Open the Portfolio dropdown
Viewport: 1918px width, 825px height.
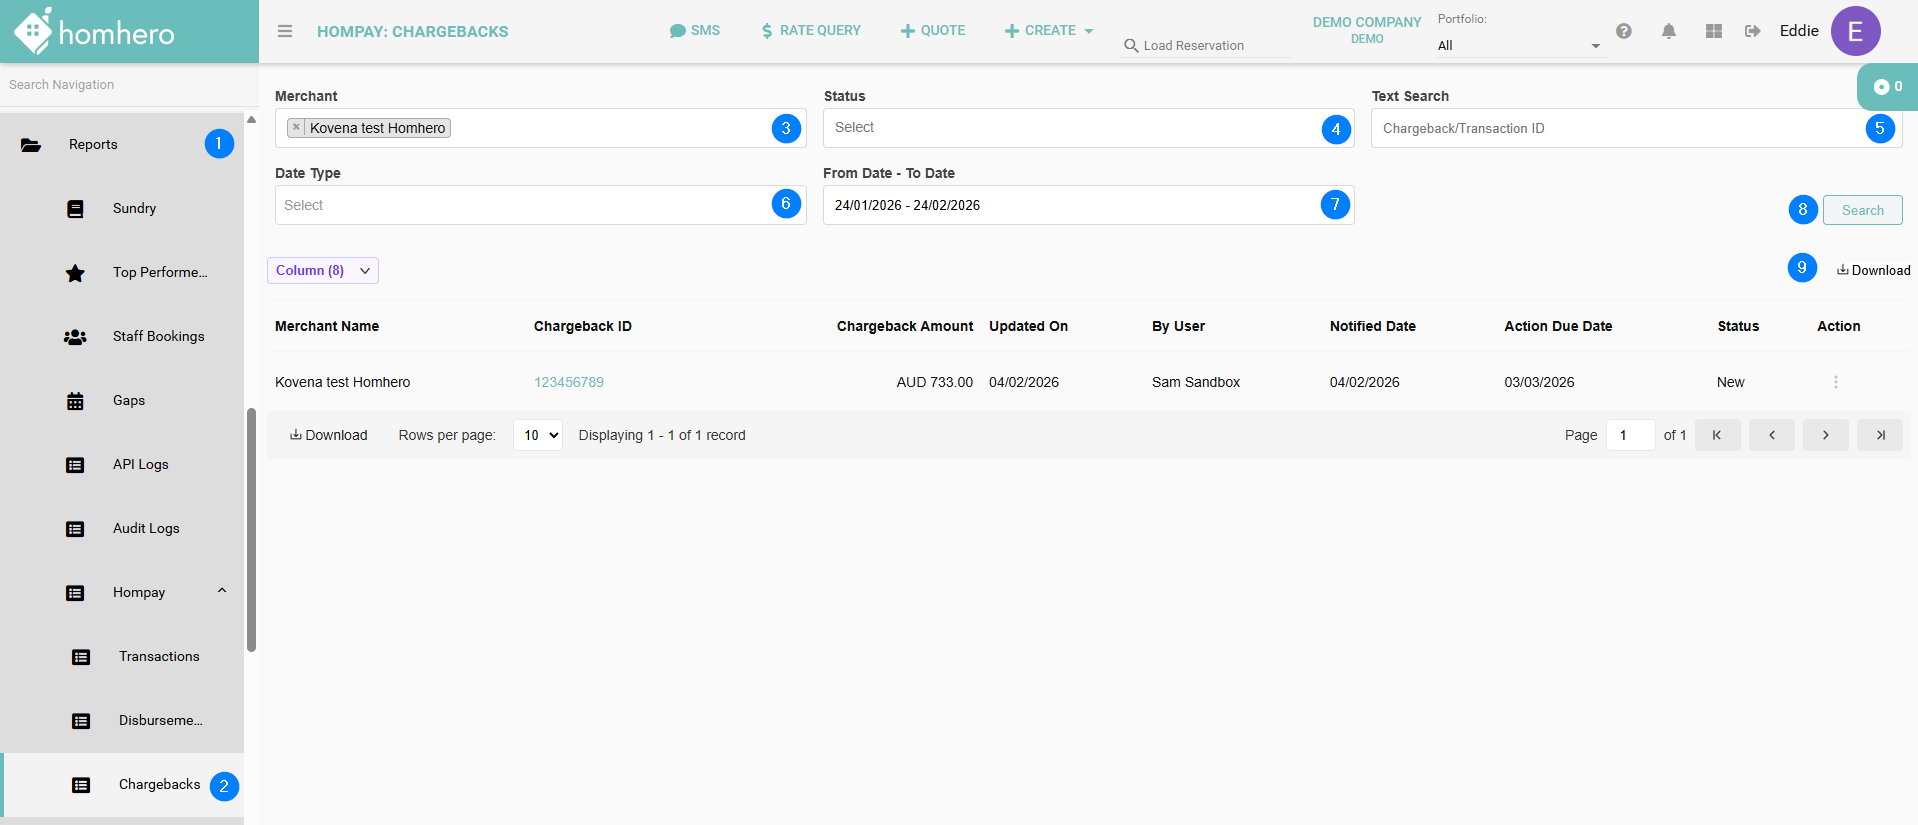point(1518,46)
